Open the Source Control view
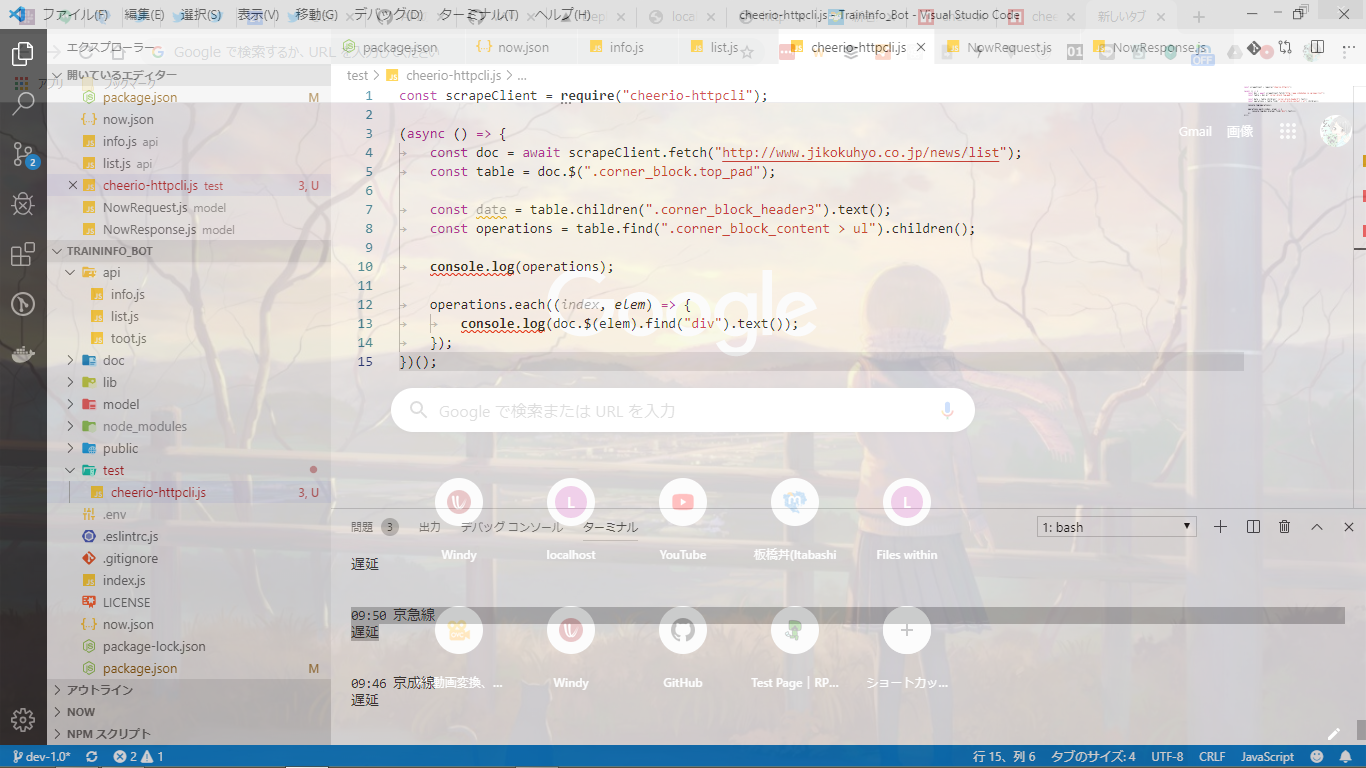Viewport: 1366px width, 768px height. pyautogui.click(x=22, y=154)
